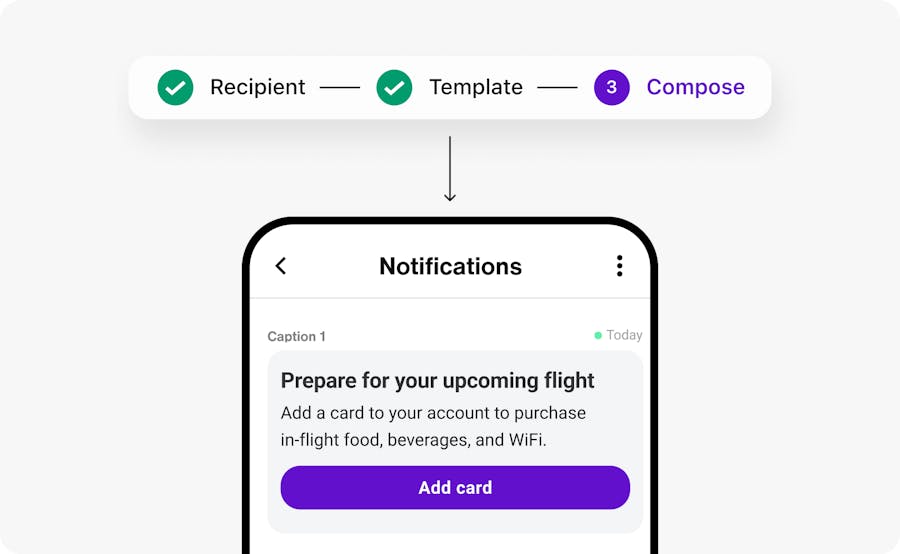Go to the Template step
This screenshot has height=554, width=900.
click(x=475, y=87)
